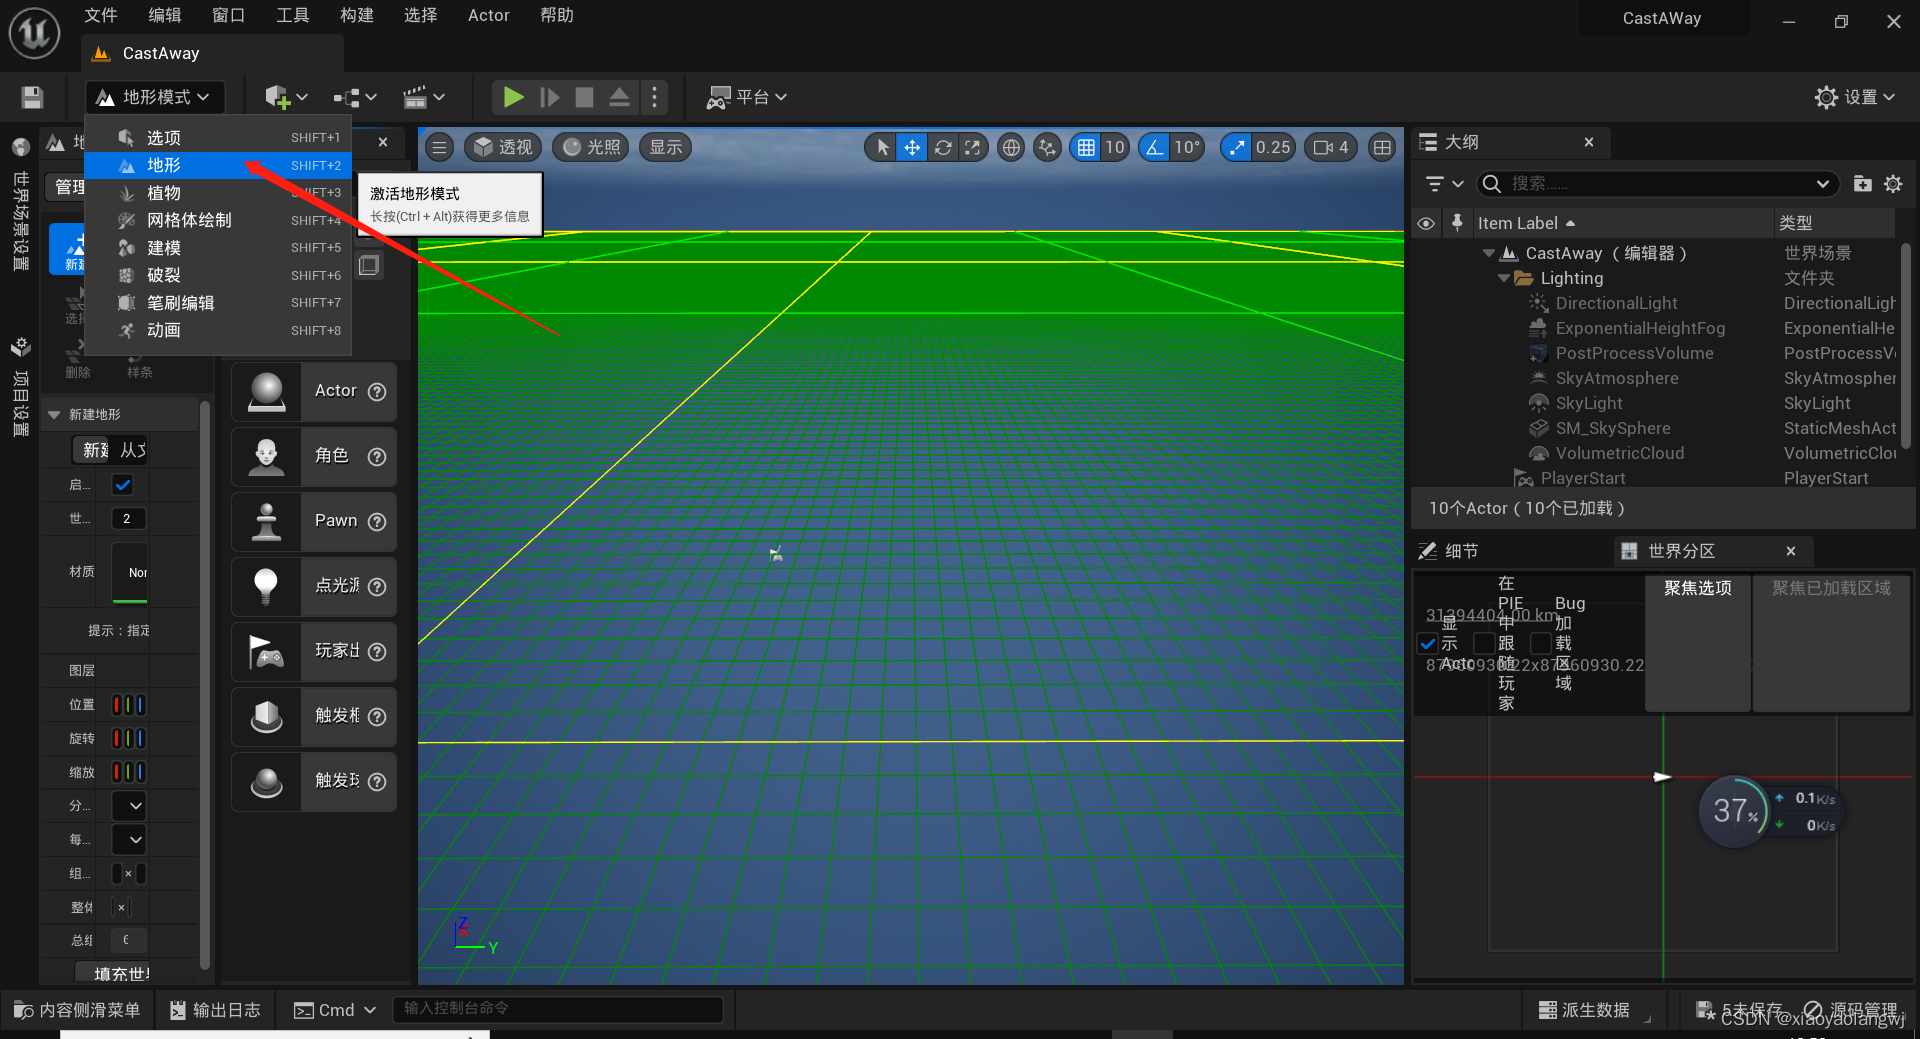Open the Blueprints dropdown in the toolbar
This screenshot has width=1920, height=1039.
coord(355,97)
